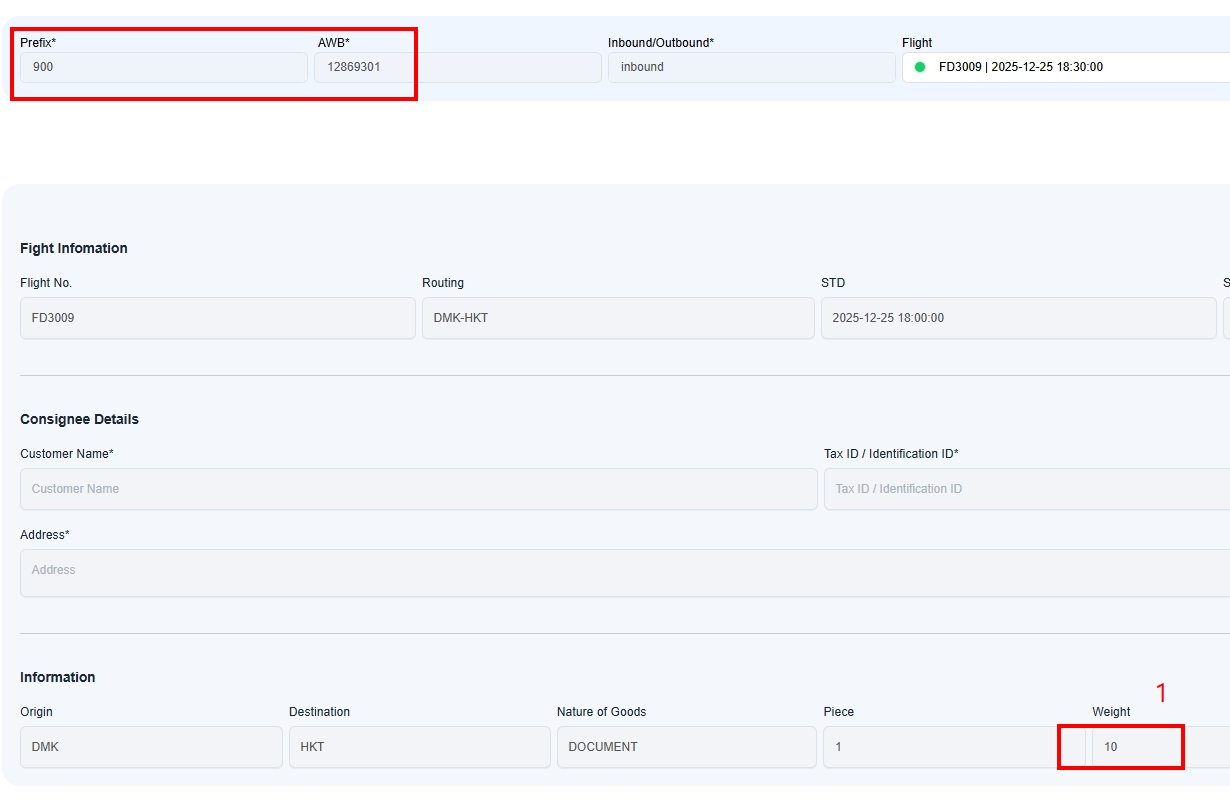Select the Routing field DMK-HKT
1230x809 pixels.
pyautogui.click(x=618, y=318)
